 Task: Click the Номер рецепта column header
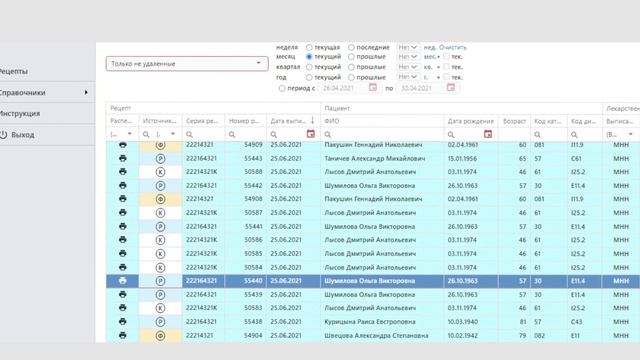point(244,121)
